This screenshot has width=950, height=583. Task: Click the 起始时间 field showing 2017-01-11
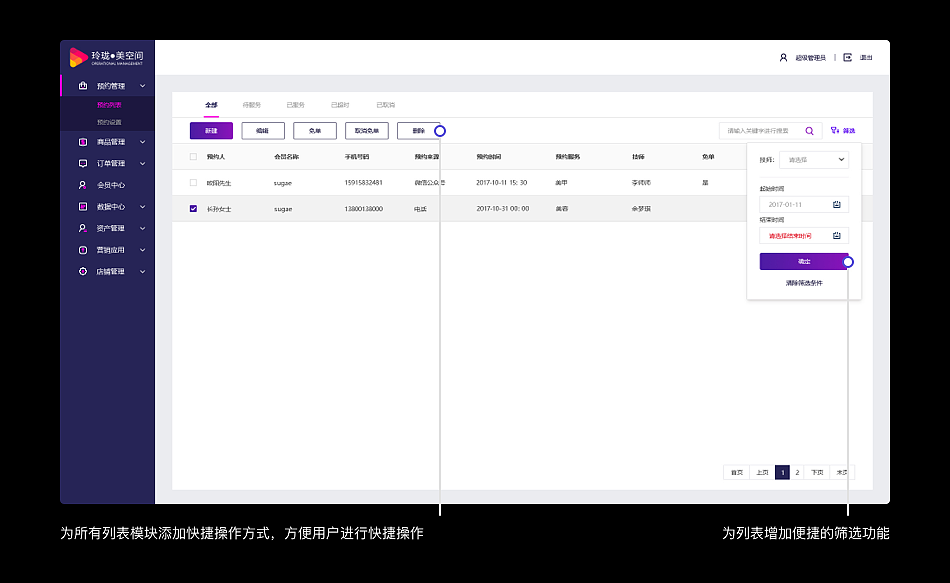click(x=804, y=205)
